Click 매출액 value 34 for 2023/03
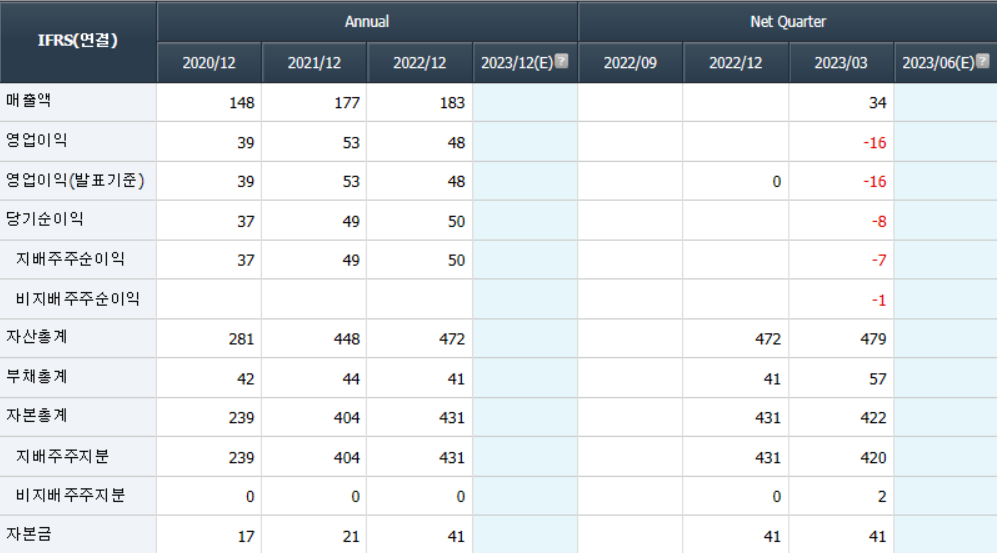Viewport: 997px width, 553px height. [x=877, y=103]
